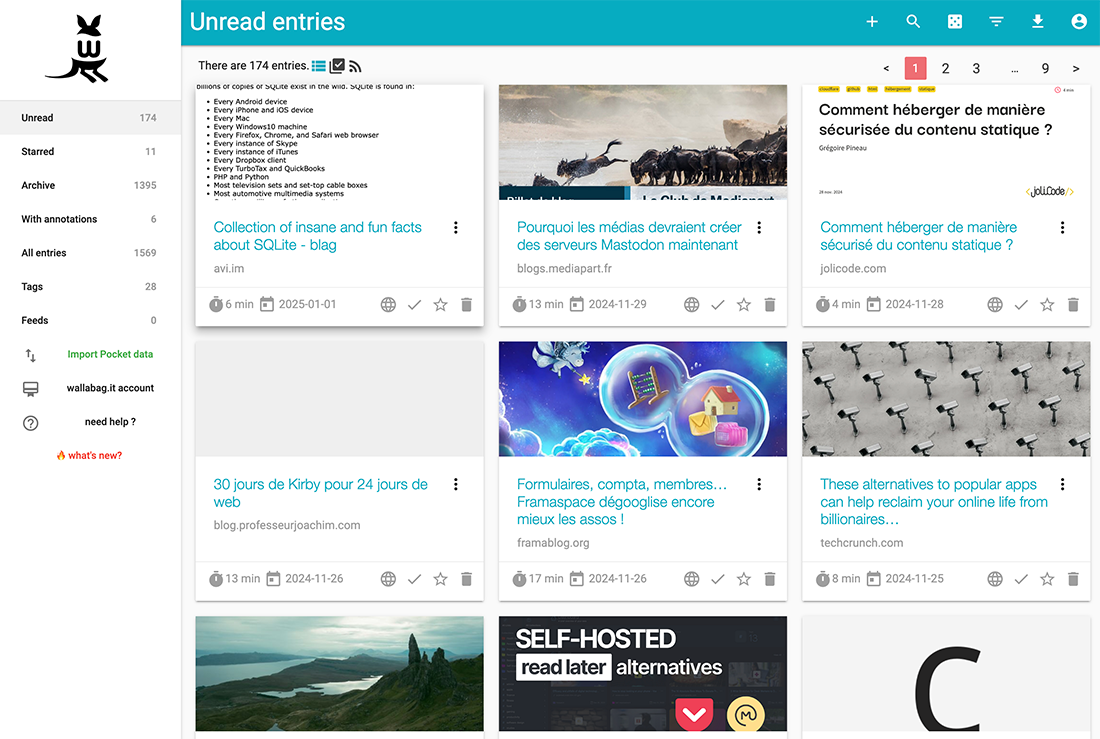This screenshot has width=1100, height=739.
Task: Star the jolicode.com article
Action: click(1047, 304)
